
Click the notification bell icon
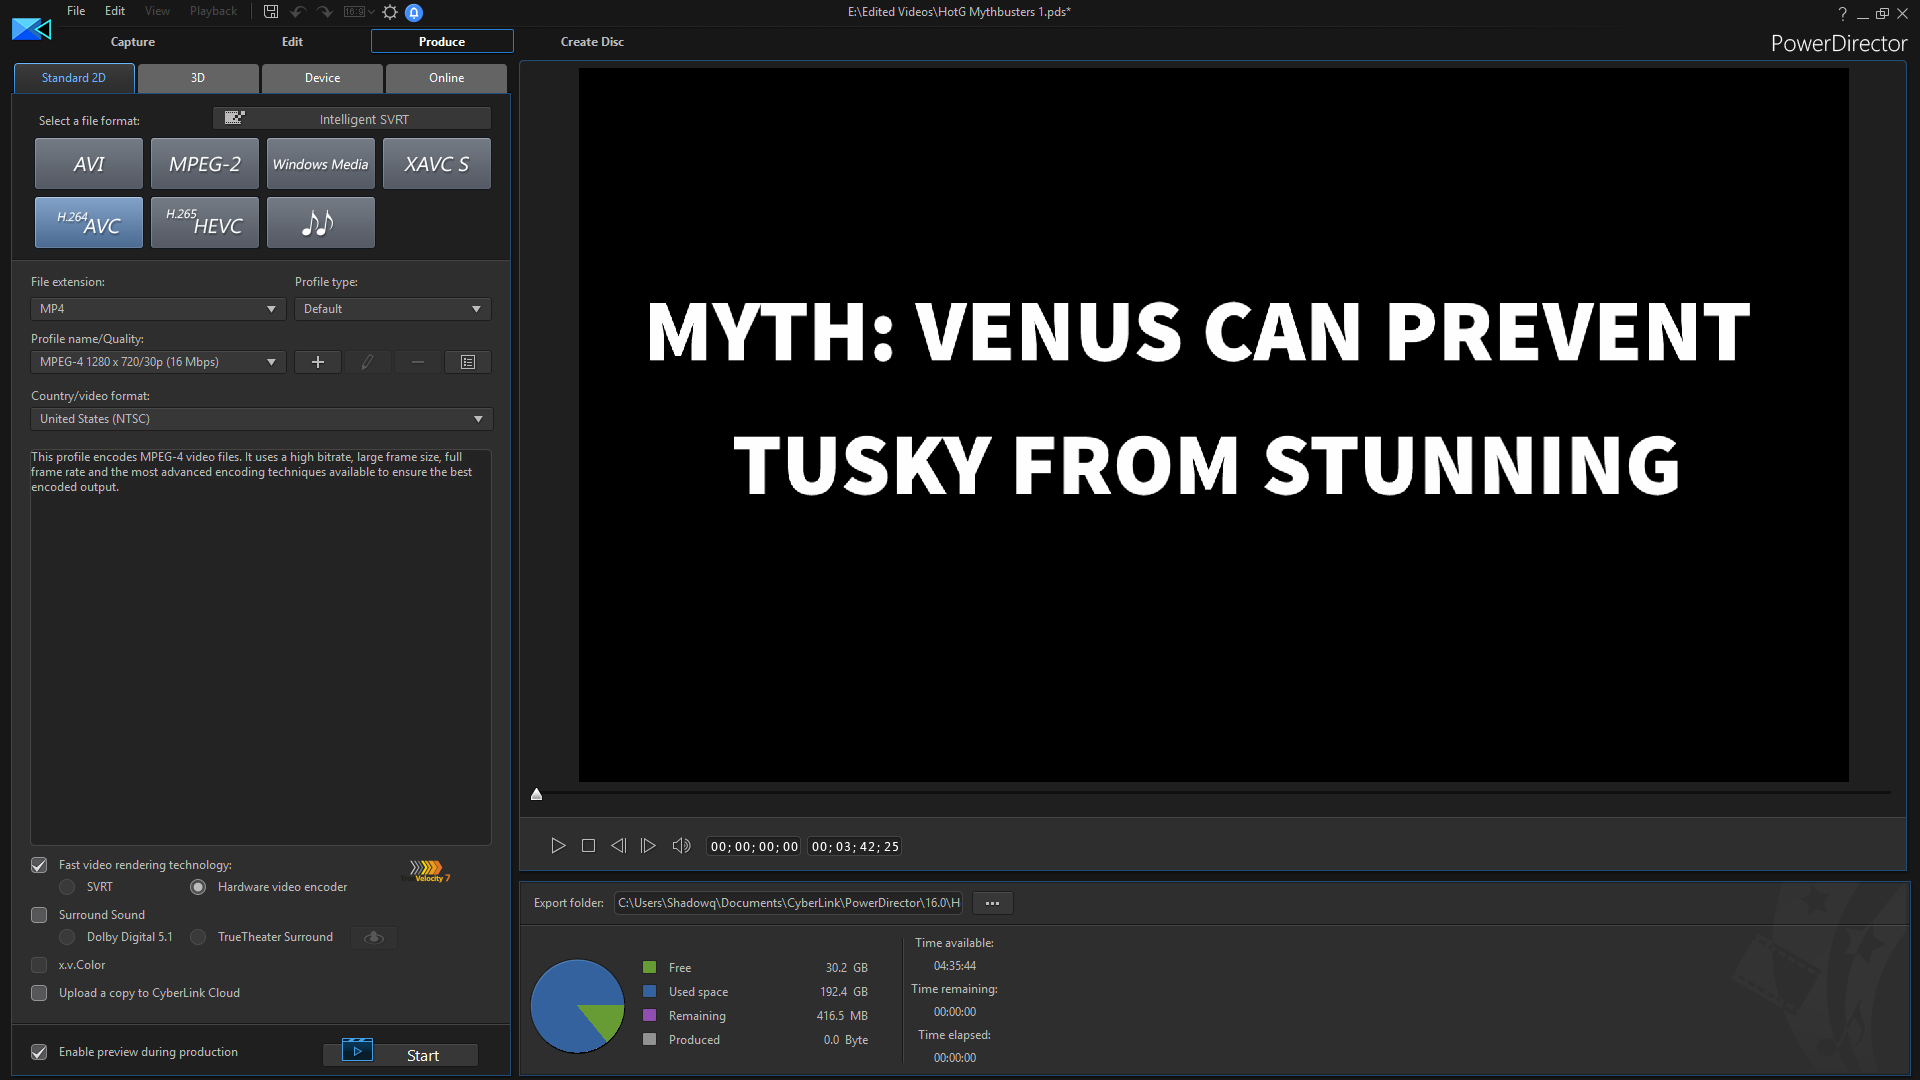click(414, 12)
